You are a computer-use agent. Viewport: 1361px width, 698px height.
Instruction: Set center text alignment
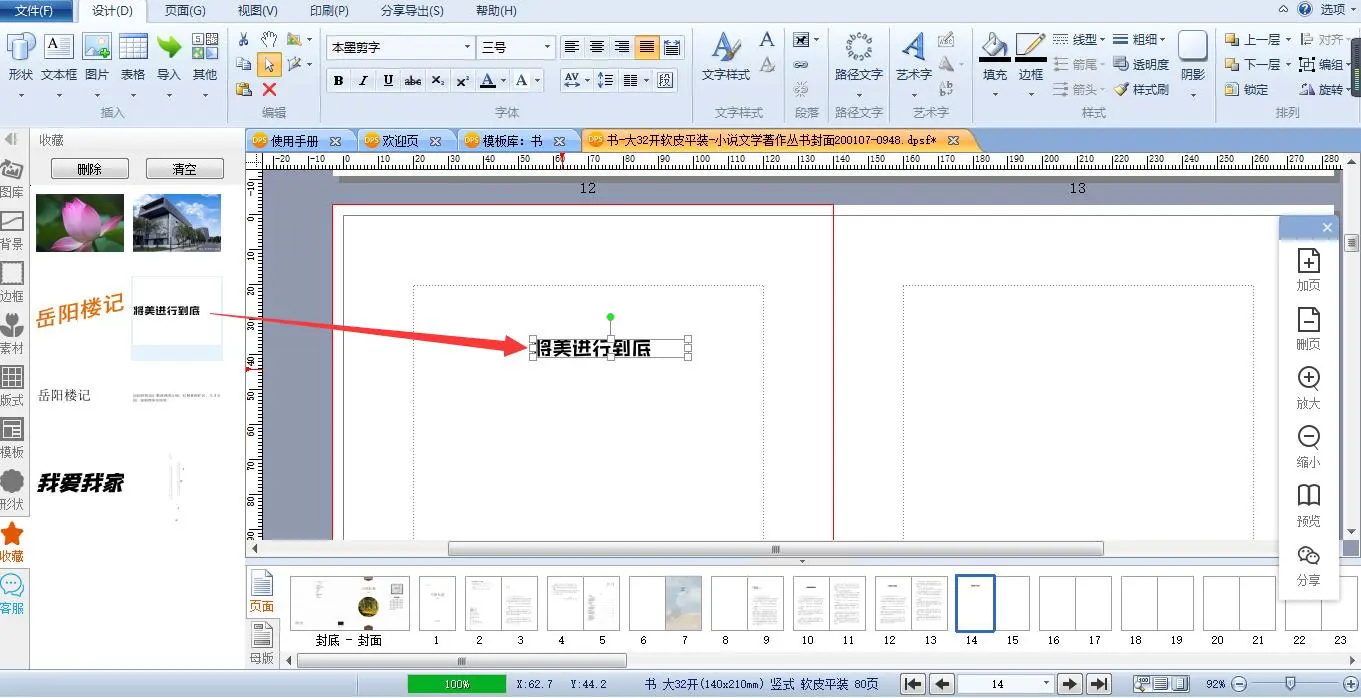[x=597, y=47]
